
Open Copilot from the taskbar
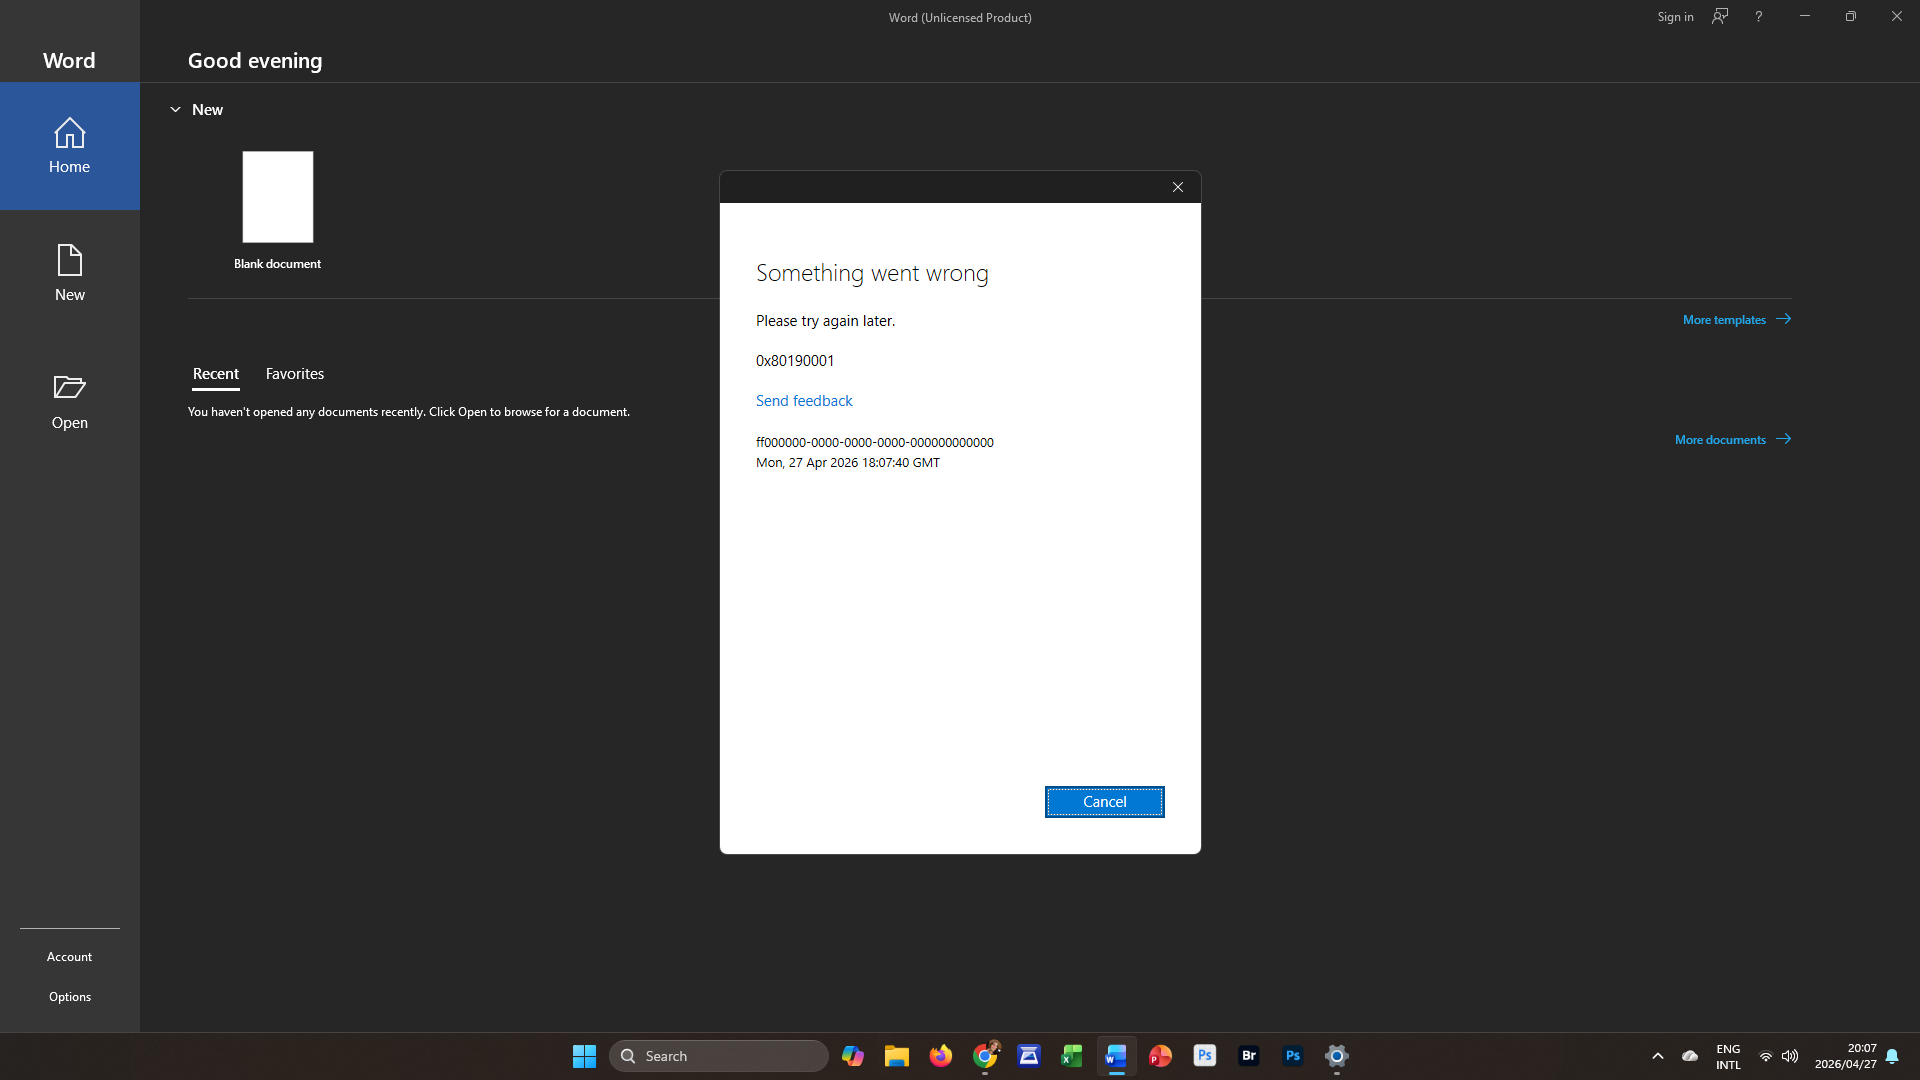[x=853, y=1056]
